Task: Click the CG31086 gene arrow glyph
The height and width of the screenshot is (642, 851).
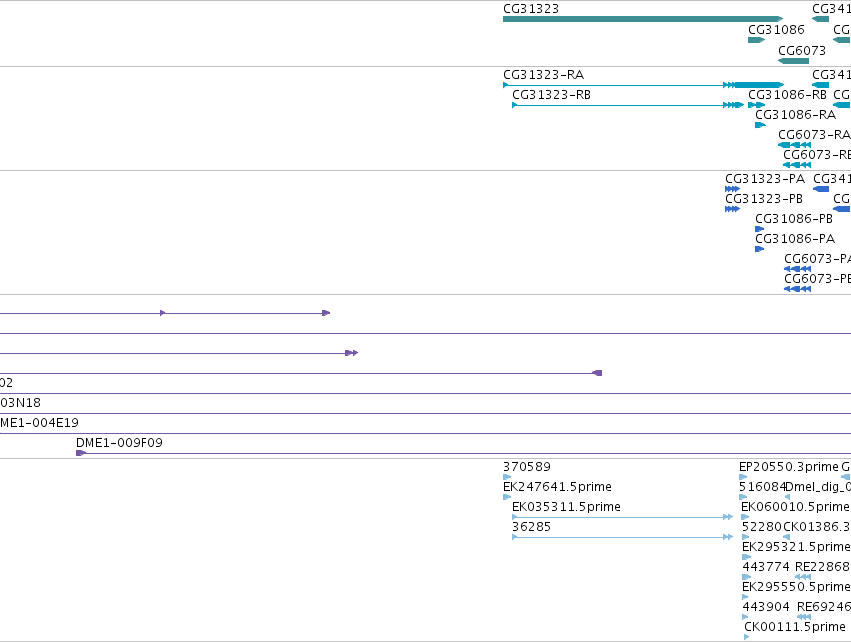Action: [757, 40]
